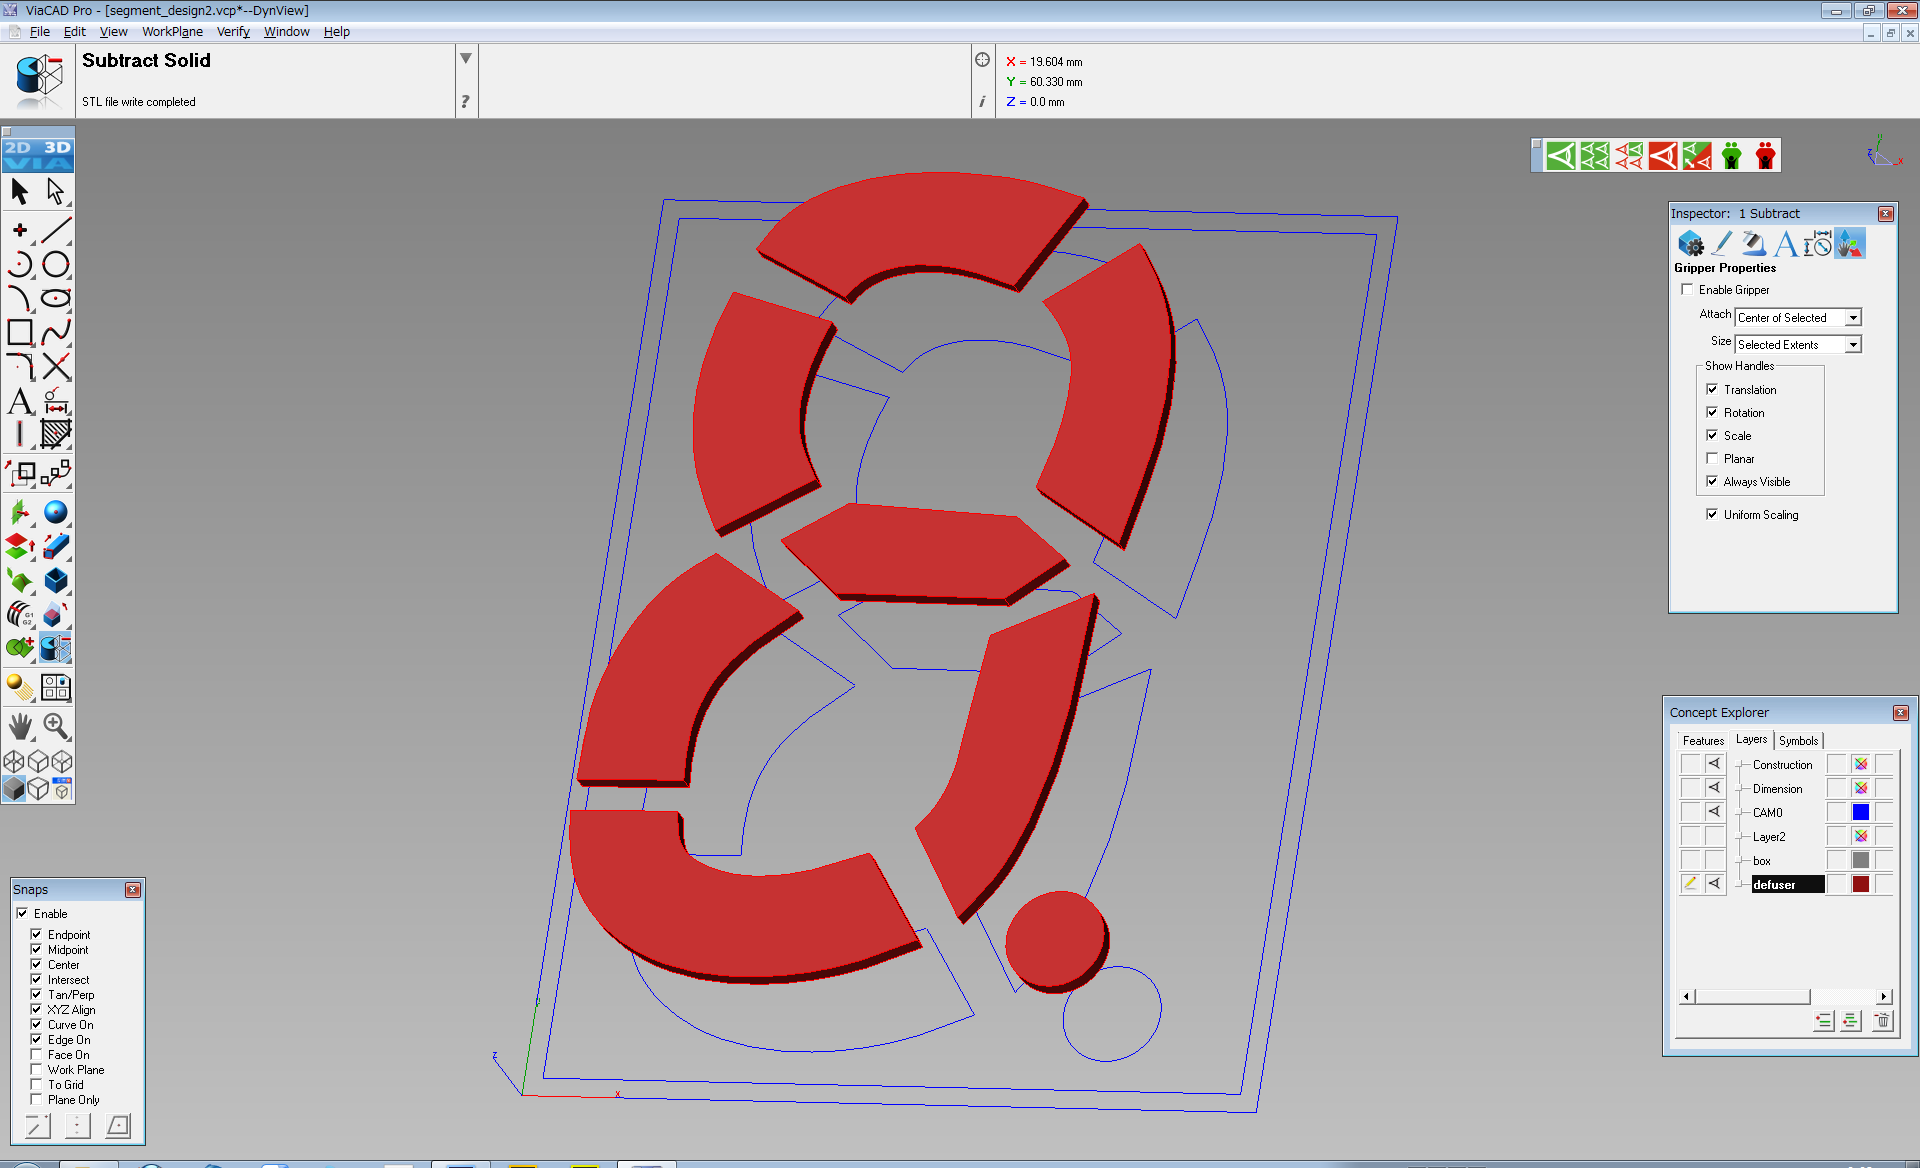This screenshot has width=1920, height=1168.
Task: Open the File menu
Action: pyautogui.click(x=40, y=32)
